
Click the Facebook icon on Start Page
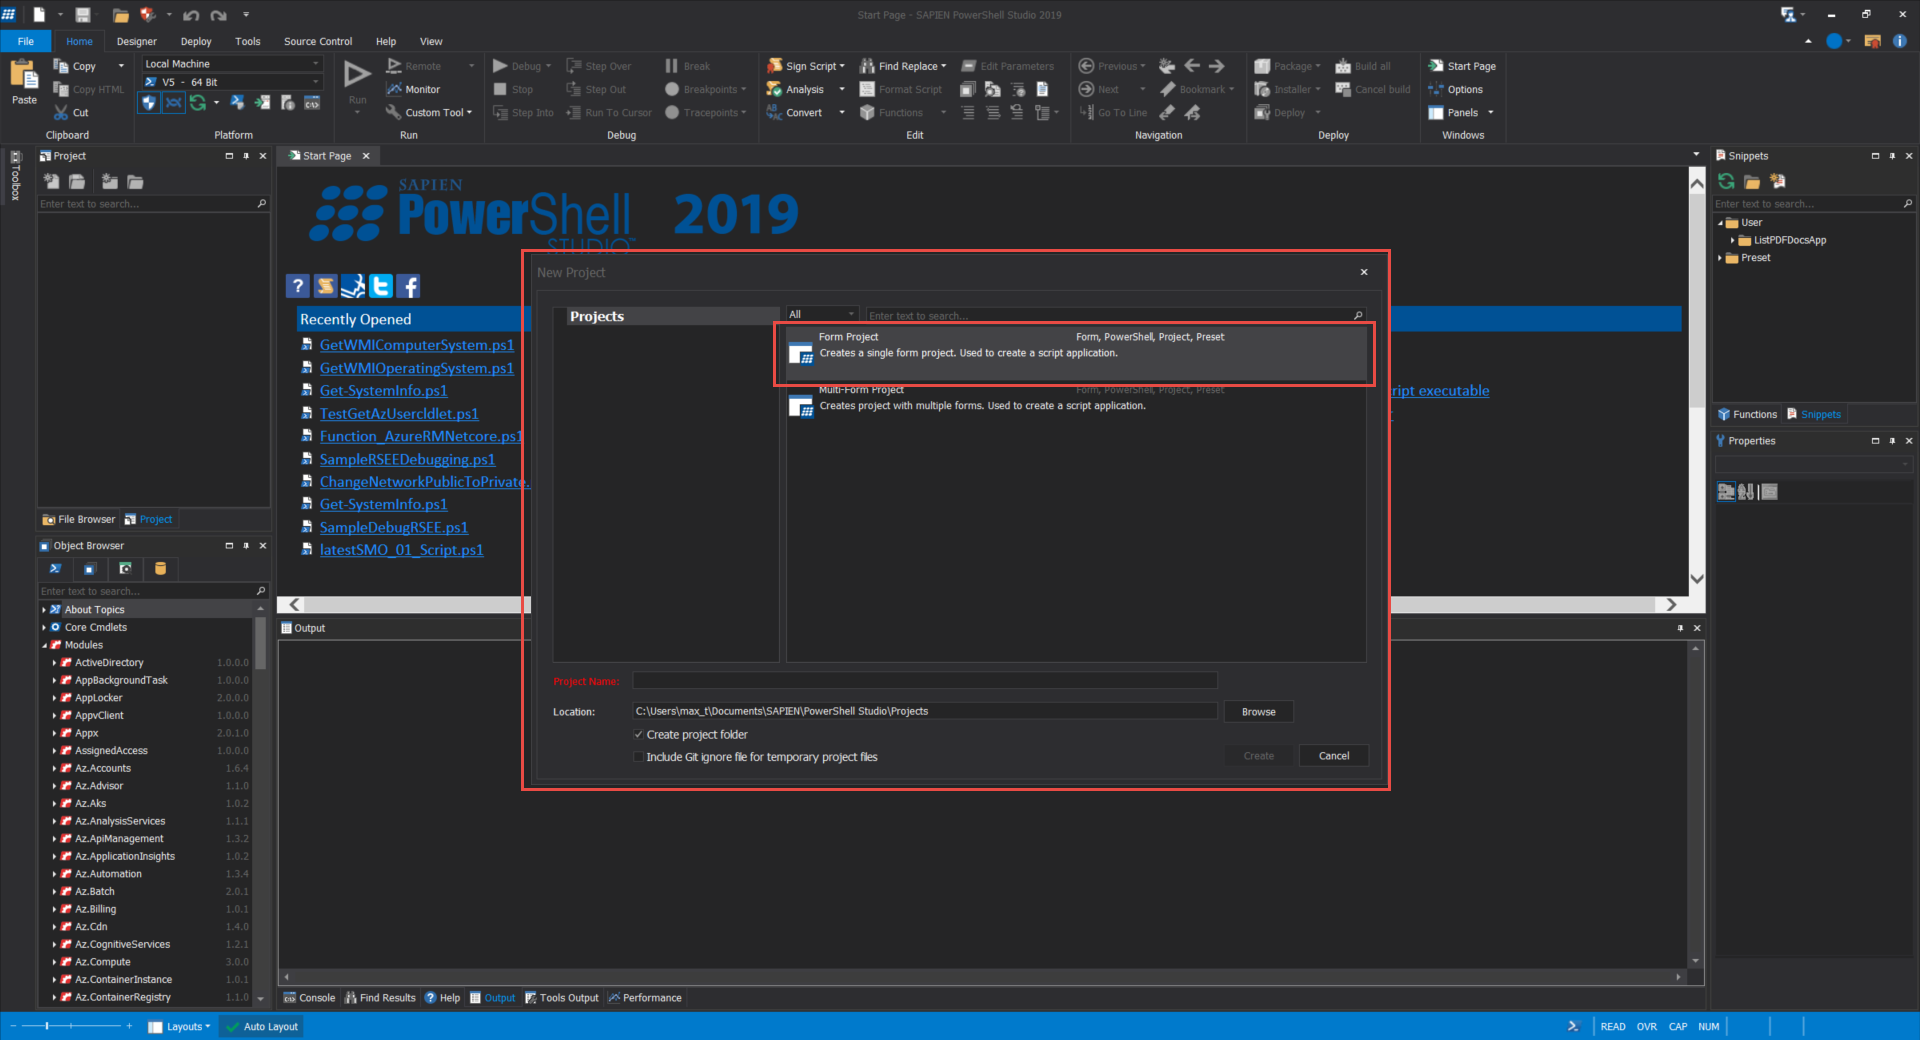click(408, 286)
